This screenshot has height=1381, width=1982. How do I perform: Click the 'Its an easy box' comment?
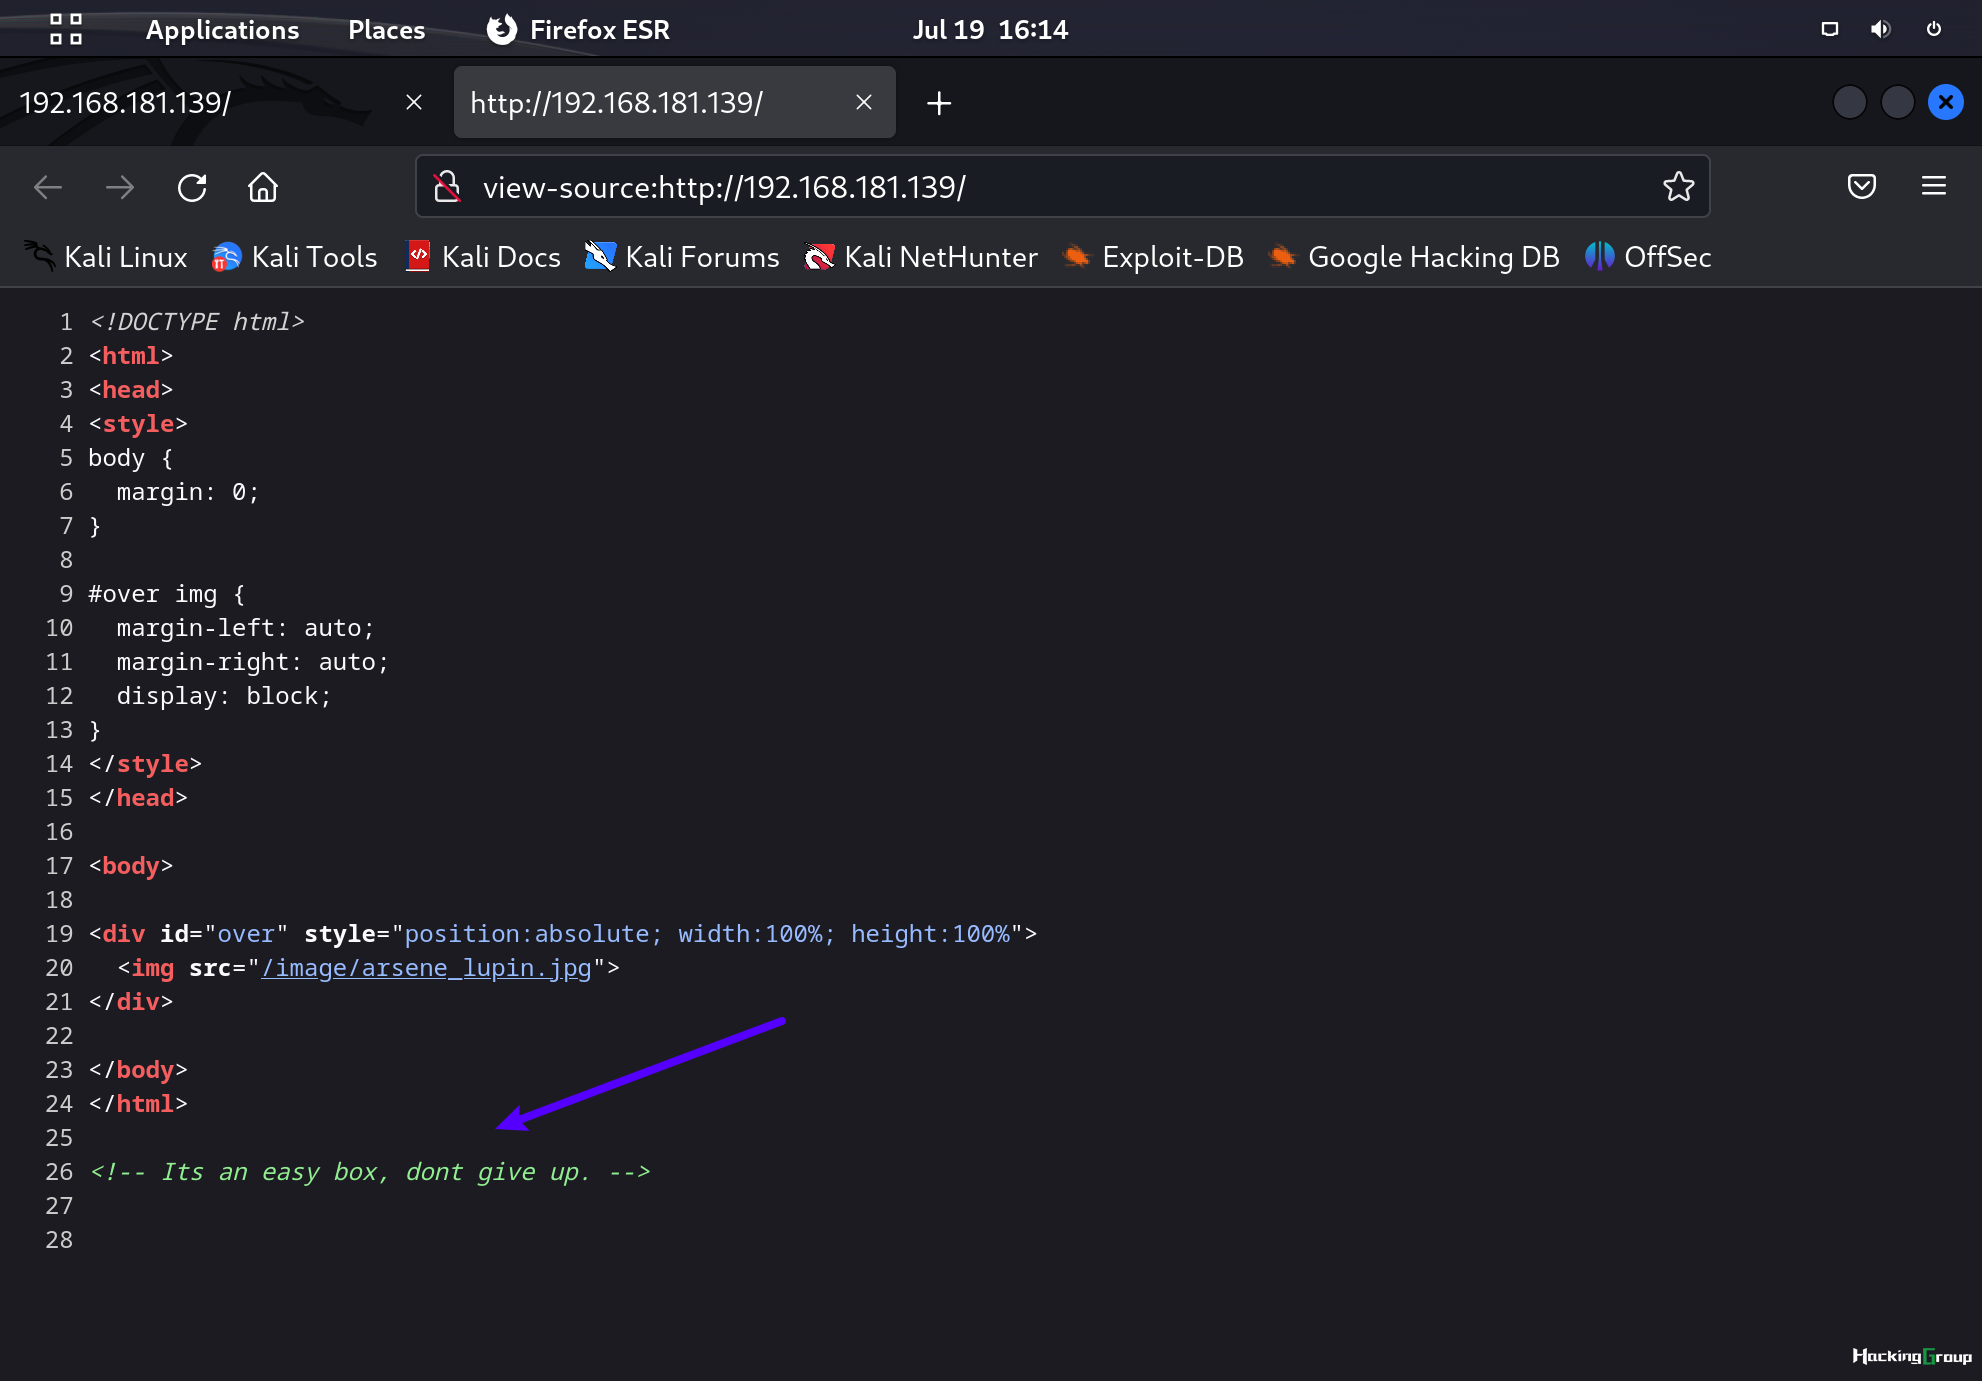370,1172
